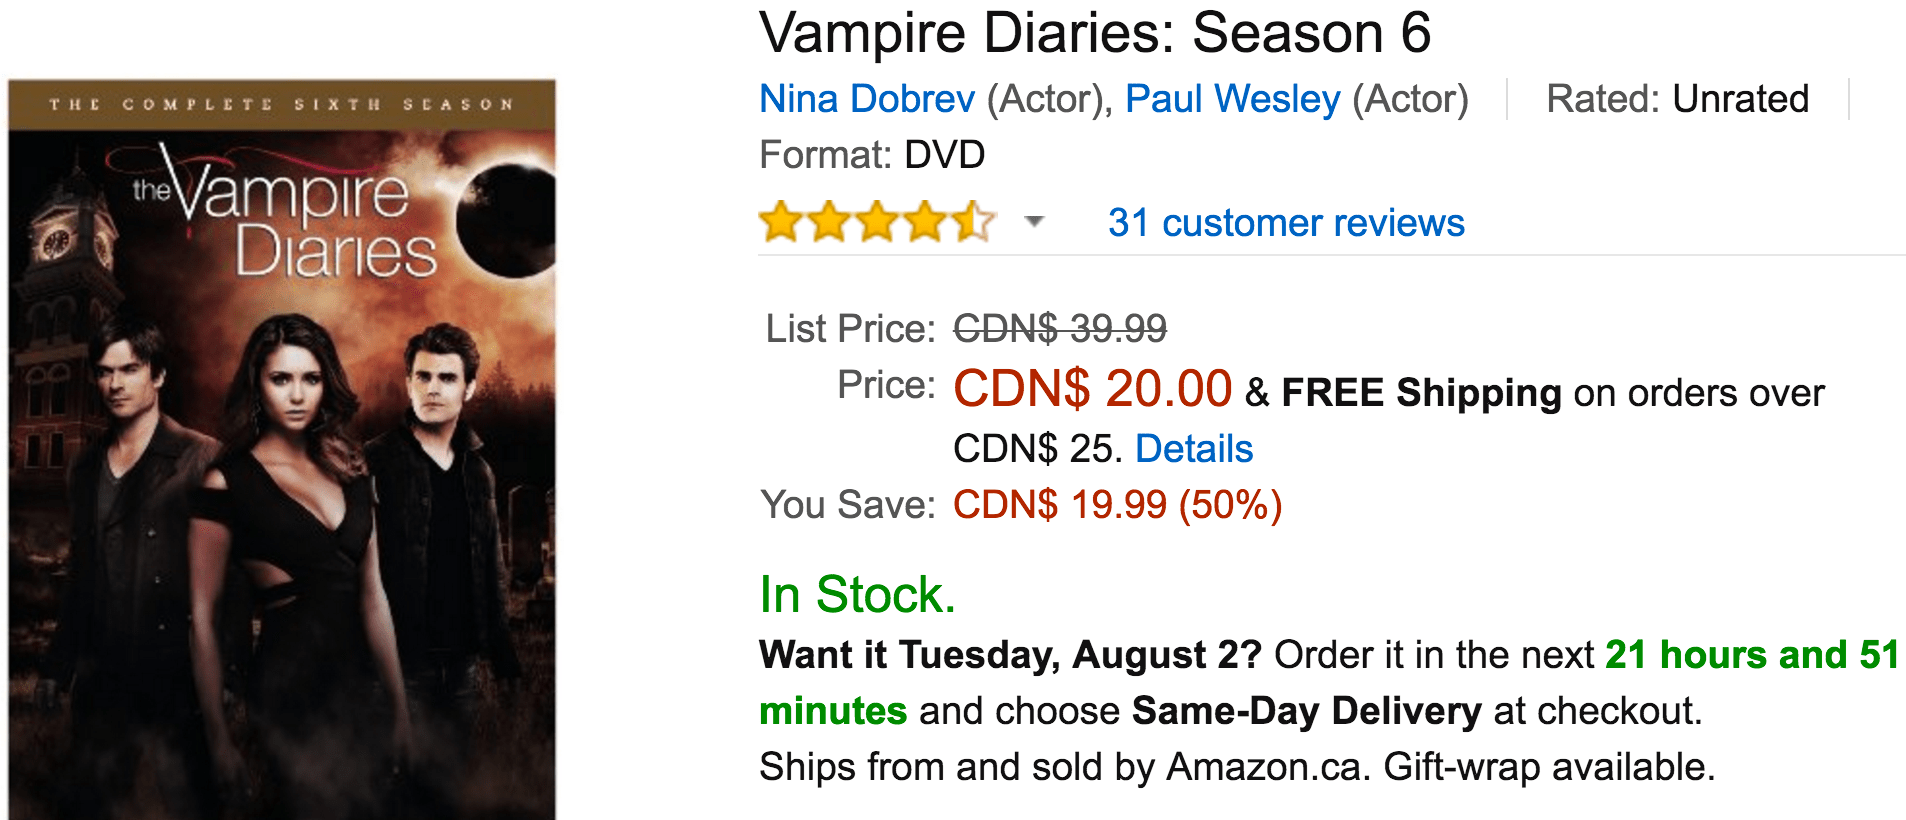Image resolution: width=1906 pixels, height=820 pixels.
Task: Click the star rating icons
Action: tap(878, 222)
